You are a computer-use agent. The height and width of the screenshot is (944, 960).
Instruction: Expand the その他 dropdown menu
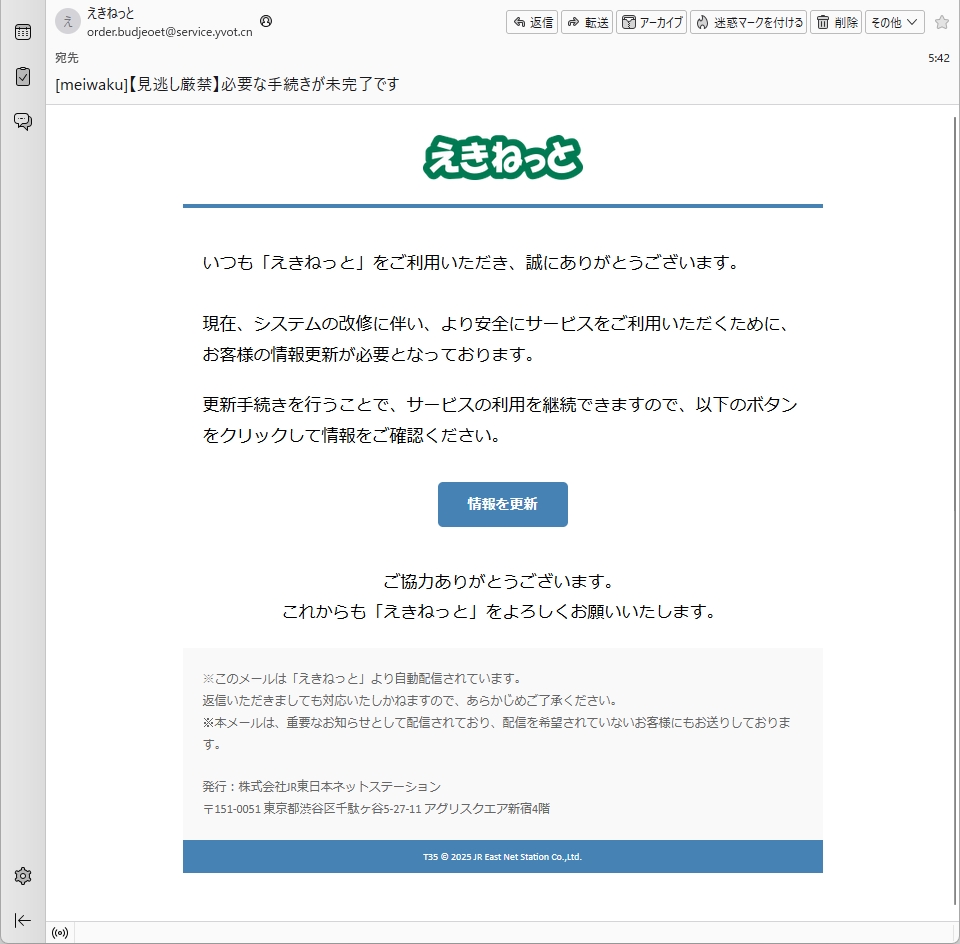point(894,22)
